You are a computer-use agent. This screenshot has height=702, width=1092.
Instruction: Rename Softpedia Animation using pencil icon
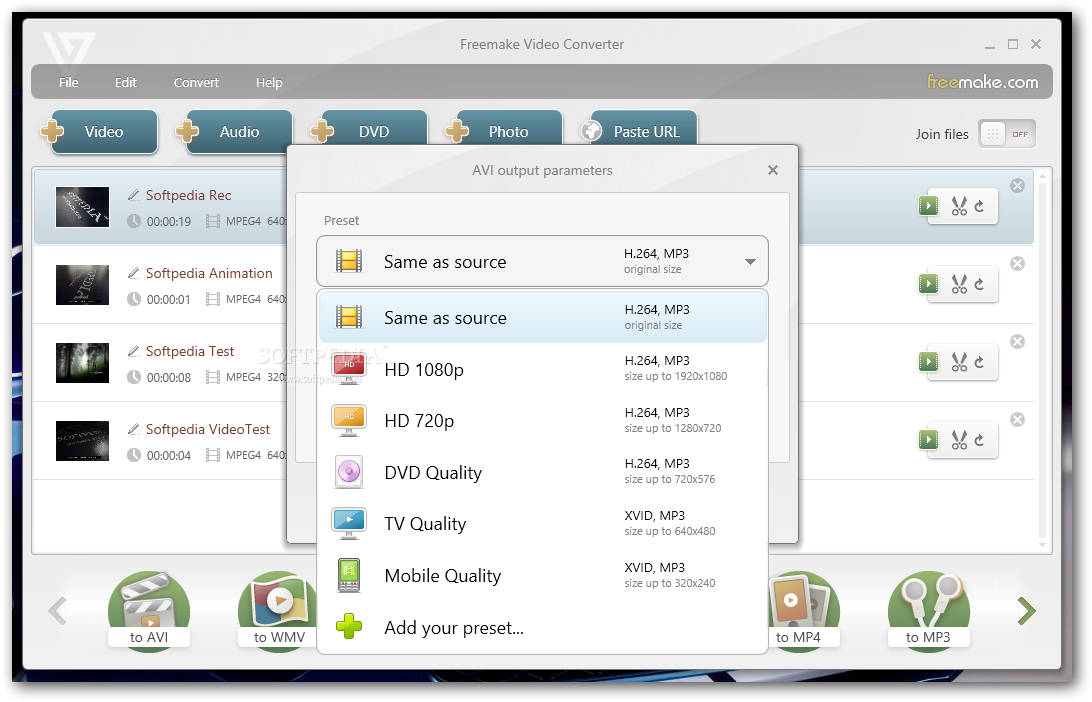point(134,273)
